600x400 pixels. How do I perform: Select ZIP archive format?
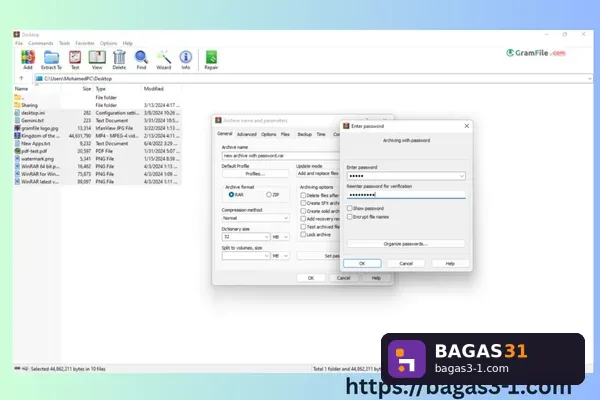click(x=269, y=195)
